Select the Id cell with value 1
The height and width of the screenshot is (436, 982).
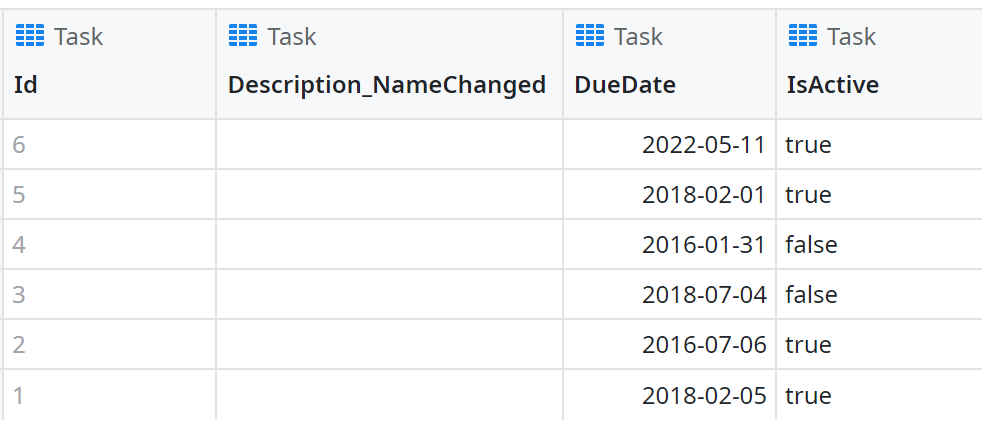pyautogui.click(x=19, y=396)
